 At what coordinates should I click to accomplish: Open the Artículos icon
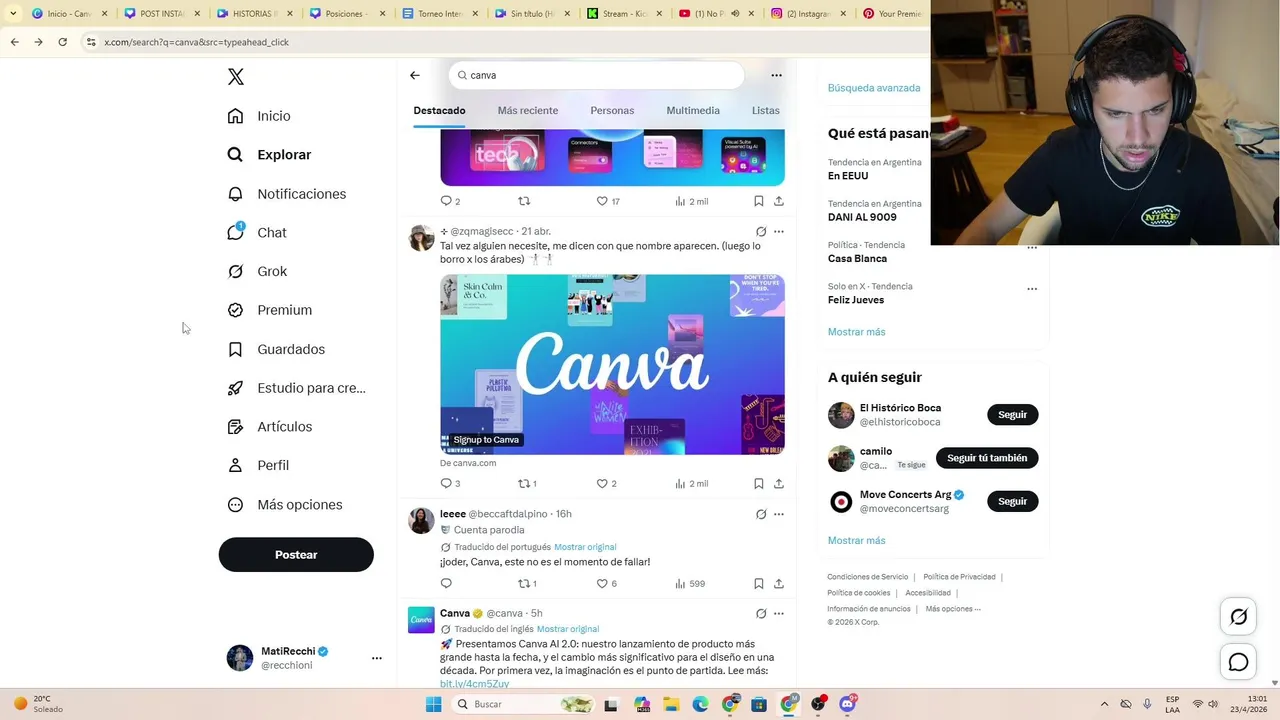click(235, 427)
